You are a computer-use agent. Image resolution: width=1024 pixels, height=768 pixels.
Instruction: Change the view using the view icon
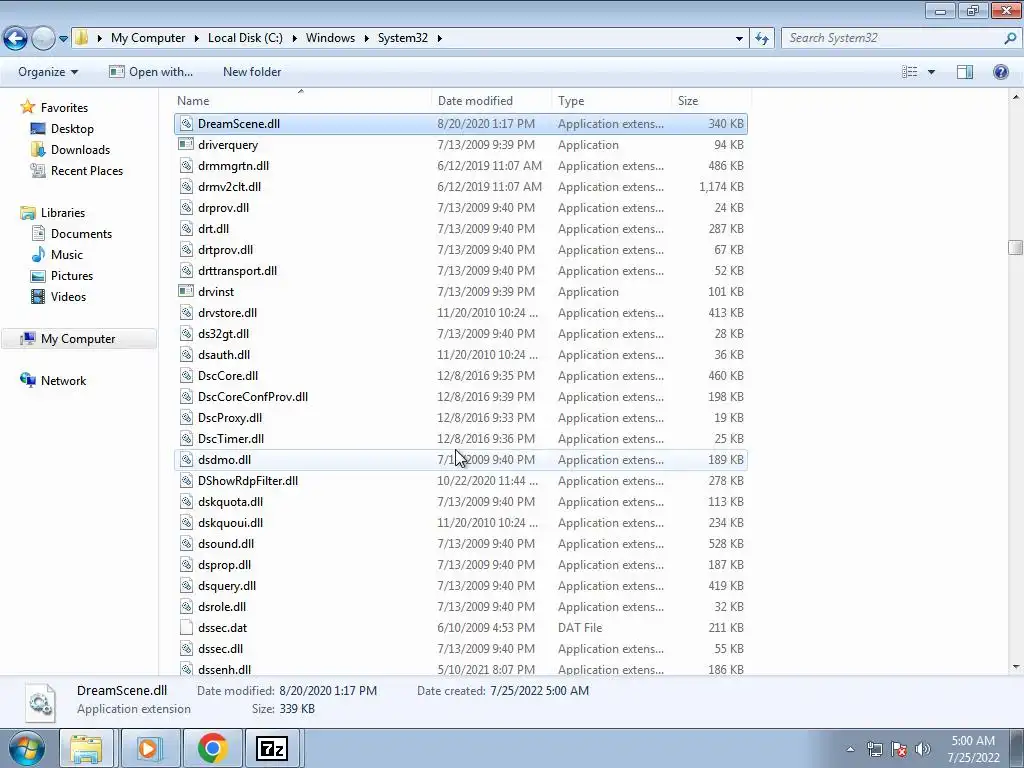(910, 72)
